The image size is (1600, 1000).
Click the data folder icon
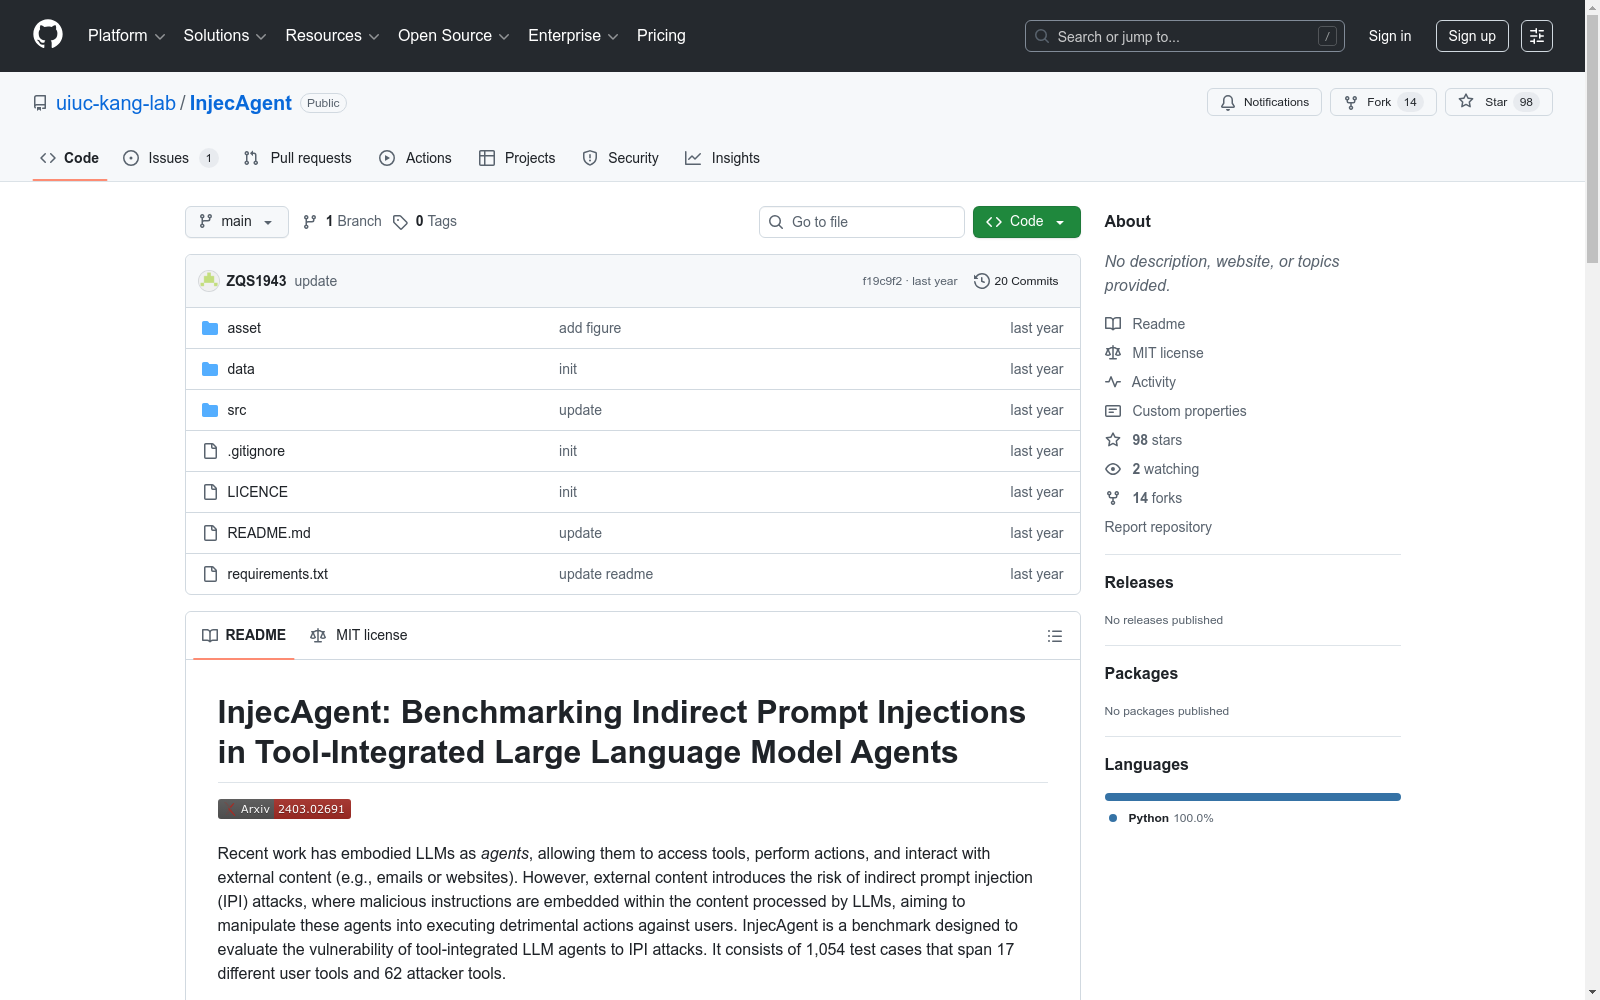210,369
